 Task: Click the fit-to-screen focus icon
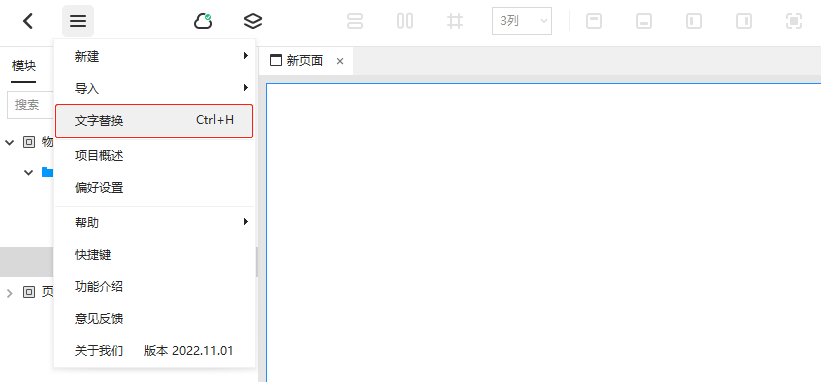[x=794, y=21]
